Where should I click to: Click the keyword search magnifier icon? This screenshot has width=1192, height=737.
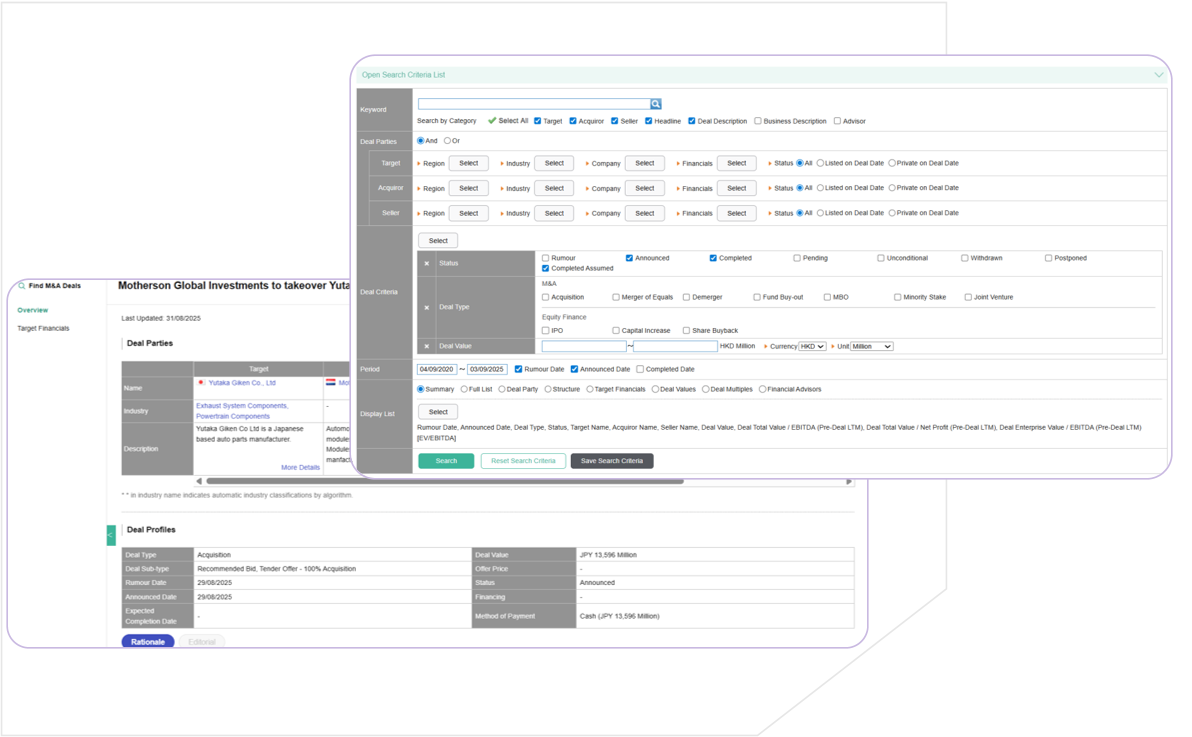(656, 104)
